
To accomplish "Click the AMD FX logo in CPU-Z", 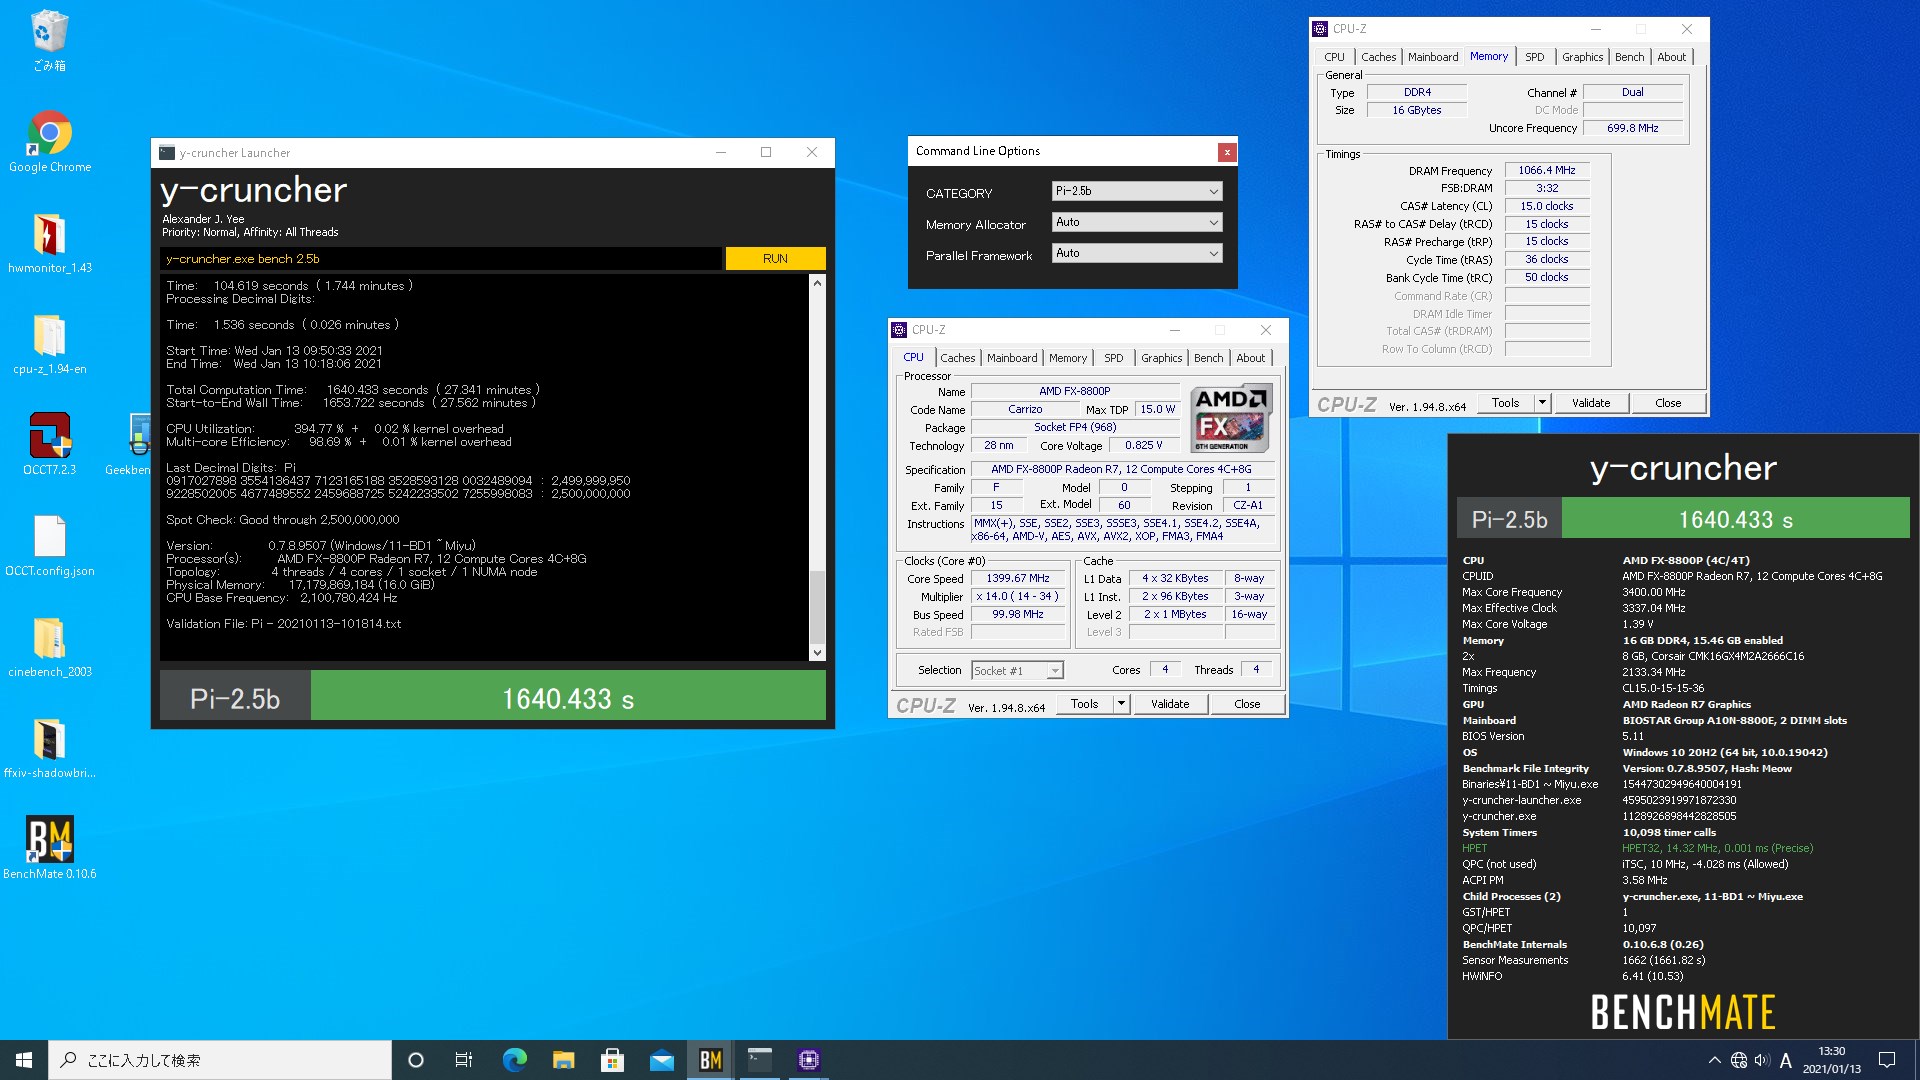I will coord(1231,418).
